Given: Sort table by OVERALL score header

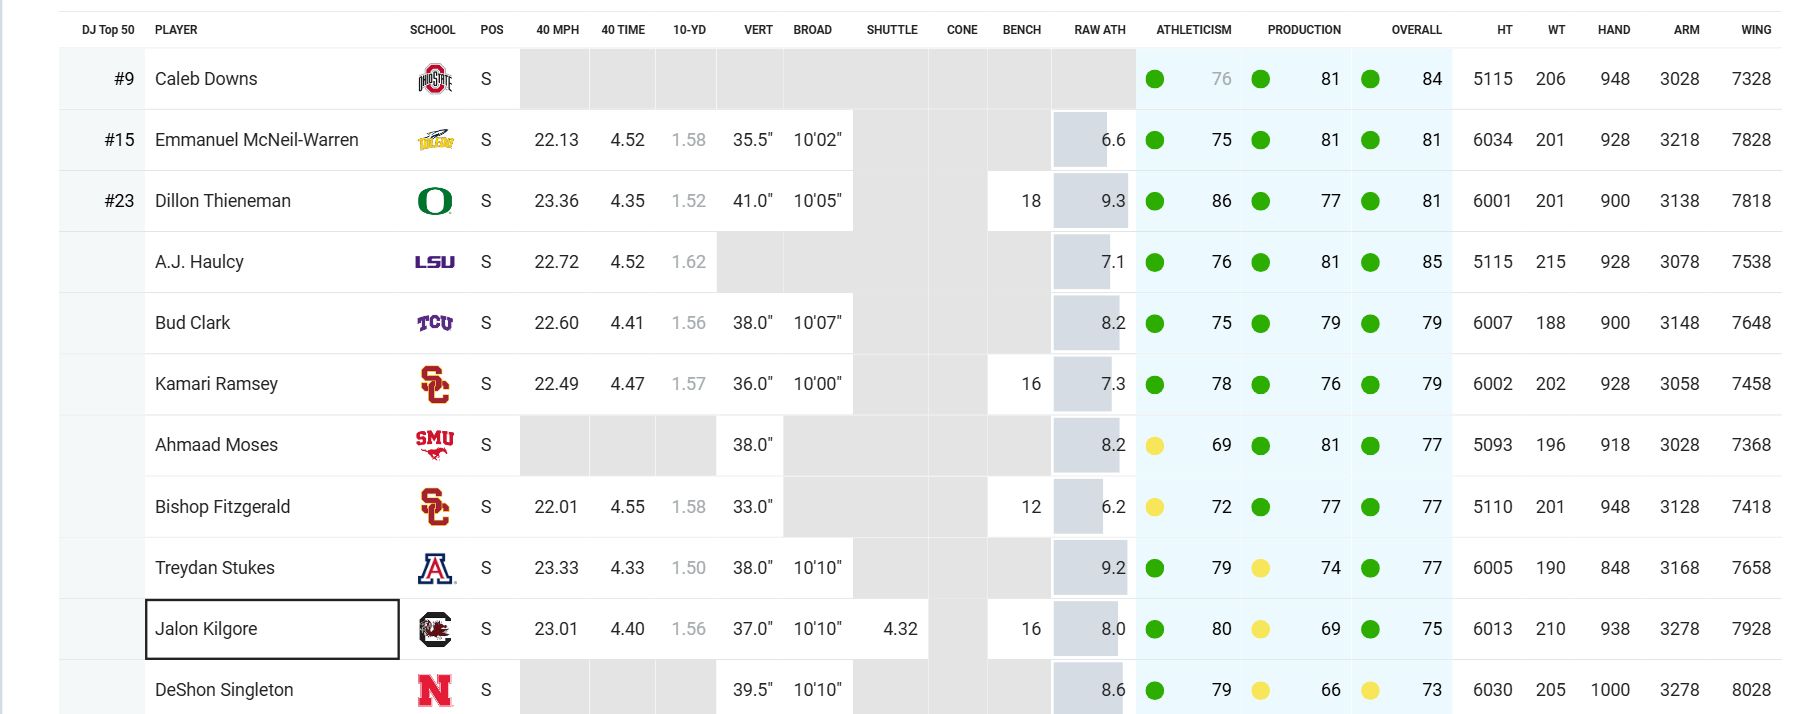Looking at the screenshot, I should [1416, 30].
